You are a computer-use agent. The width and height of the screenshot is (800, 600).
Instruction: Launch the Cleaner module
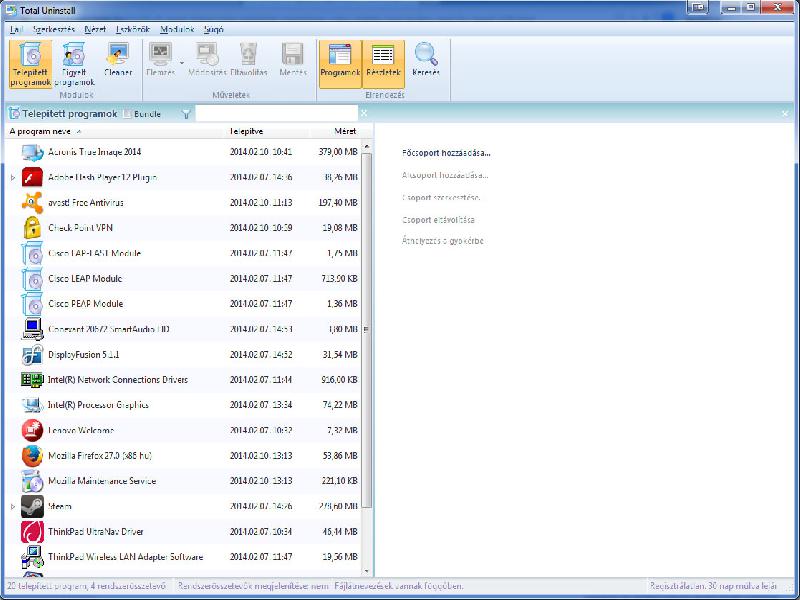tap(118, 60)
